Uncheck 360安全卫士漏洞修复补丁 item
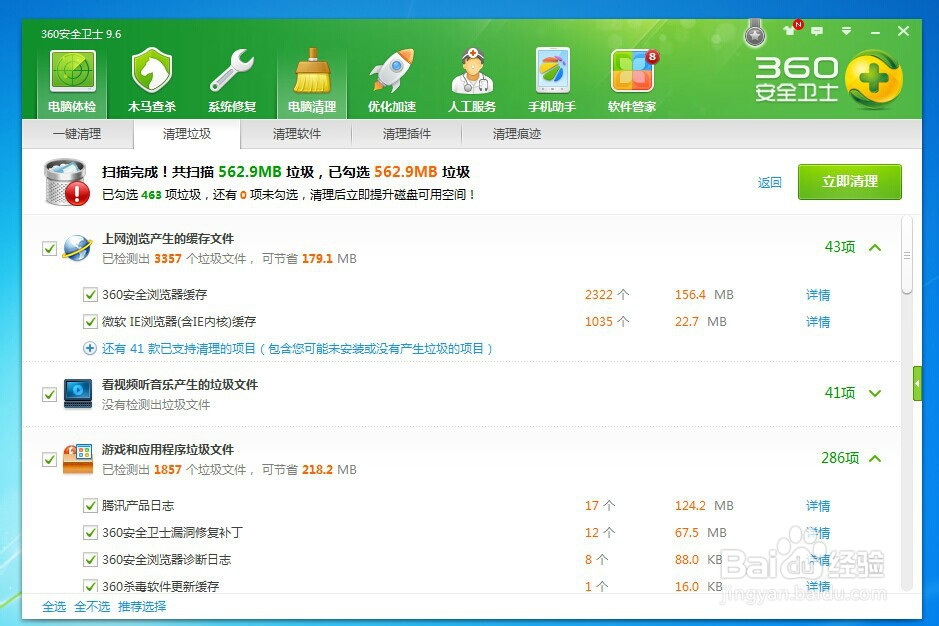Viewport: 939px width, 626px height. [90, 532]
